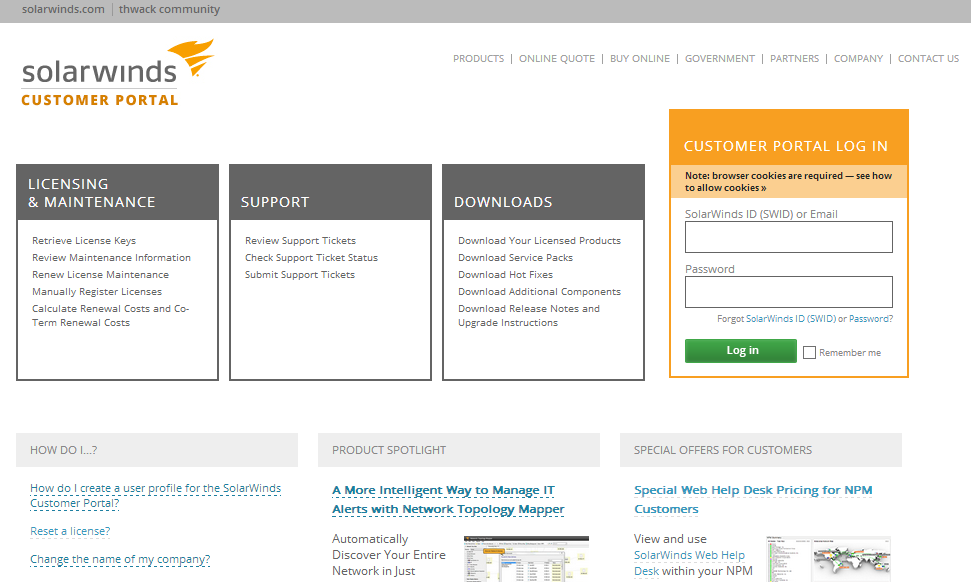Click Renew License Maintenance
The height and width of the screenshot is (582, 971).
click(x=100, y=274)
